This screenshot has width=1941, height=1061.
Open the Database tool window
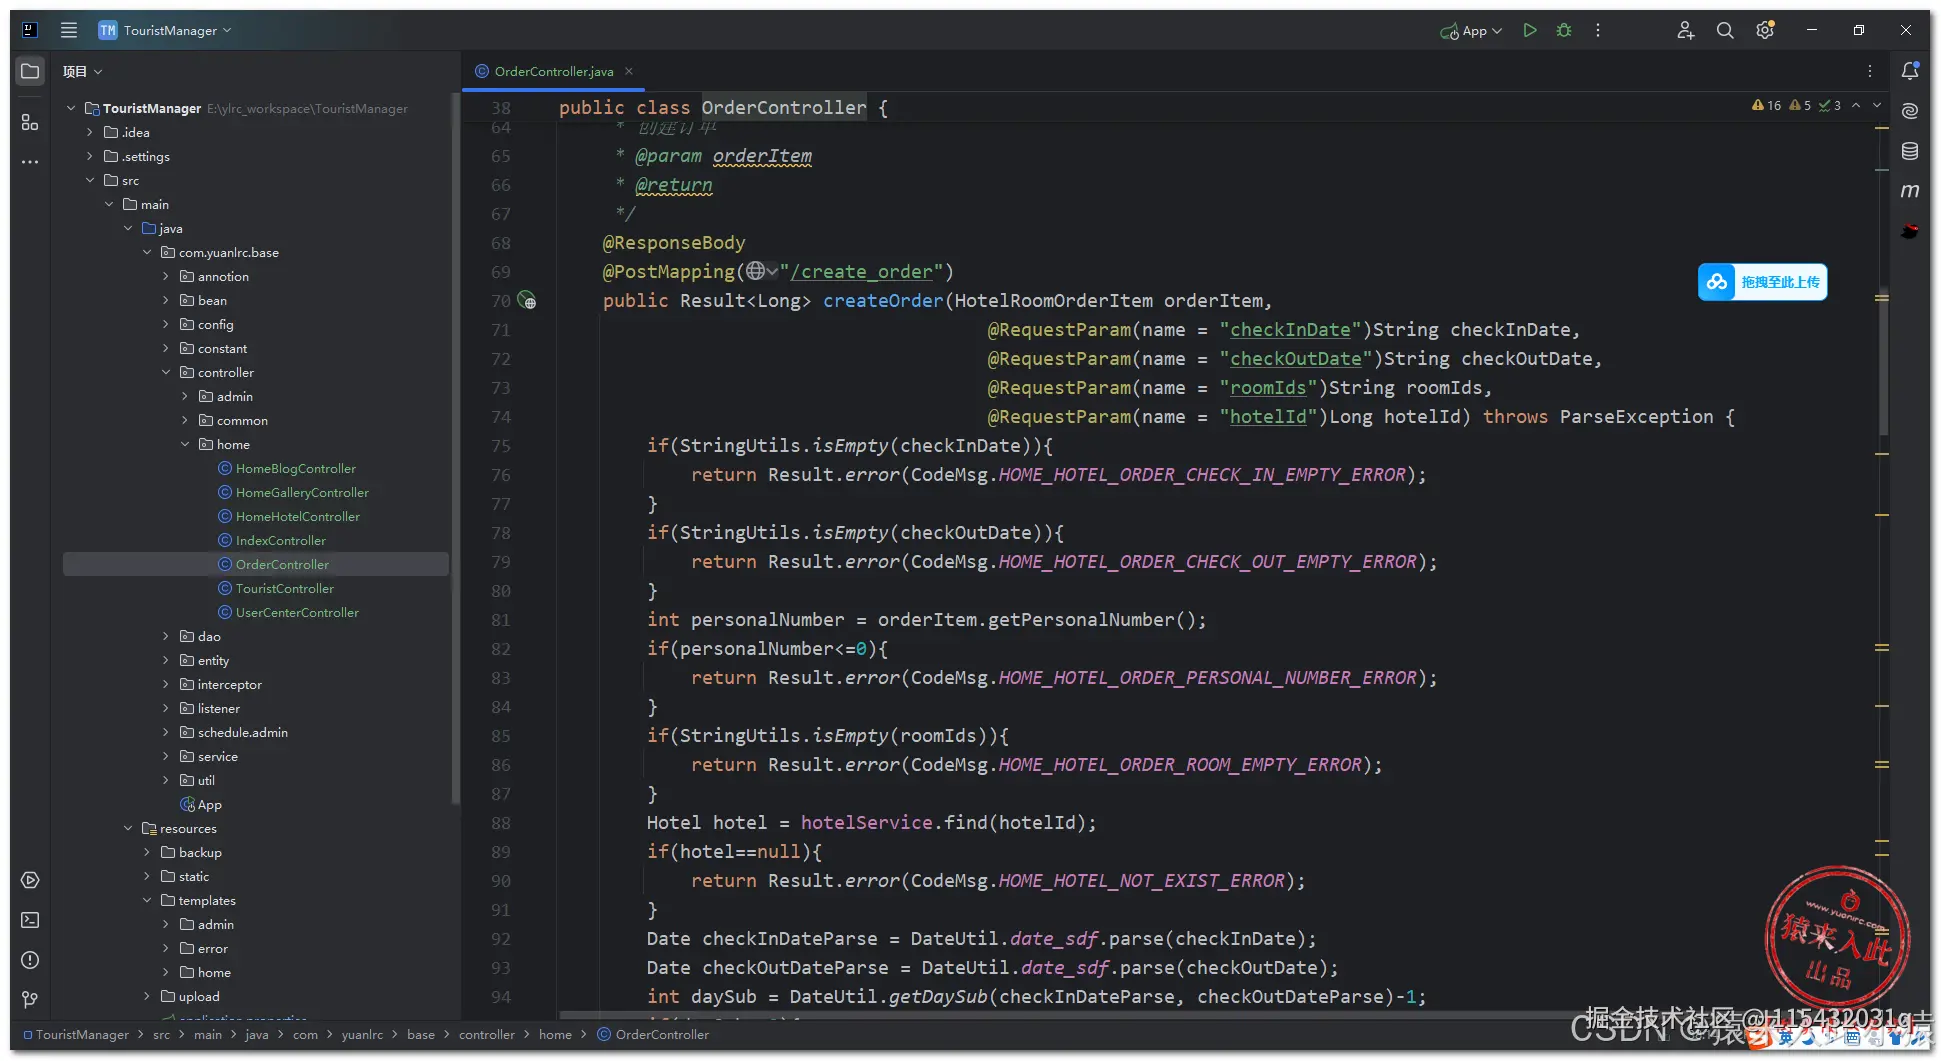pos(1910,151)
